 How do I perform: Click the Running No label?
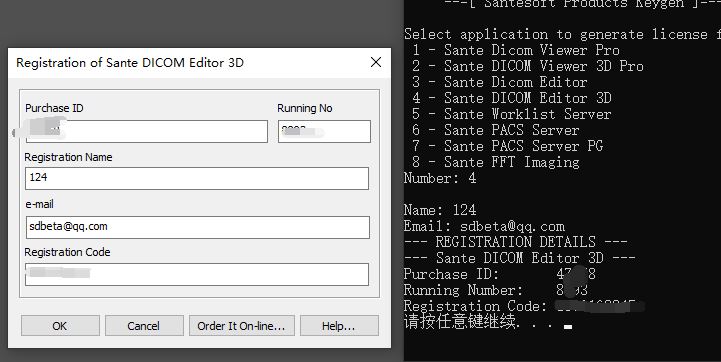coord(305,108)
